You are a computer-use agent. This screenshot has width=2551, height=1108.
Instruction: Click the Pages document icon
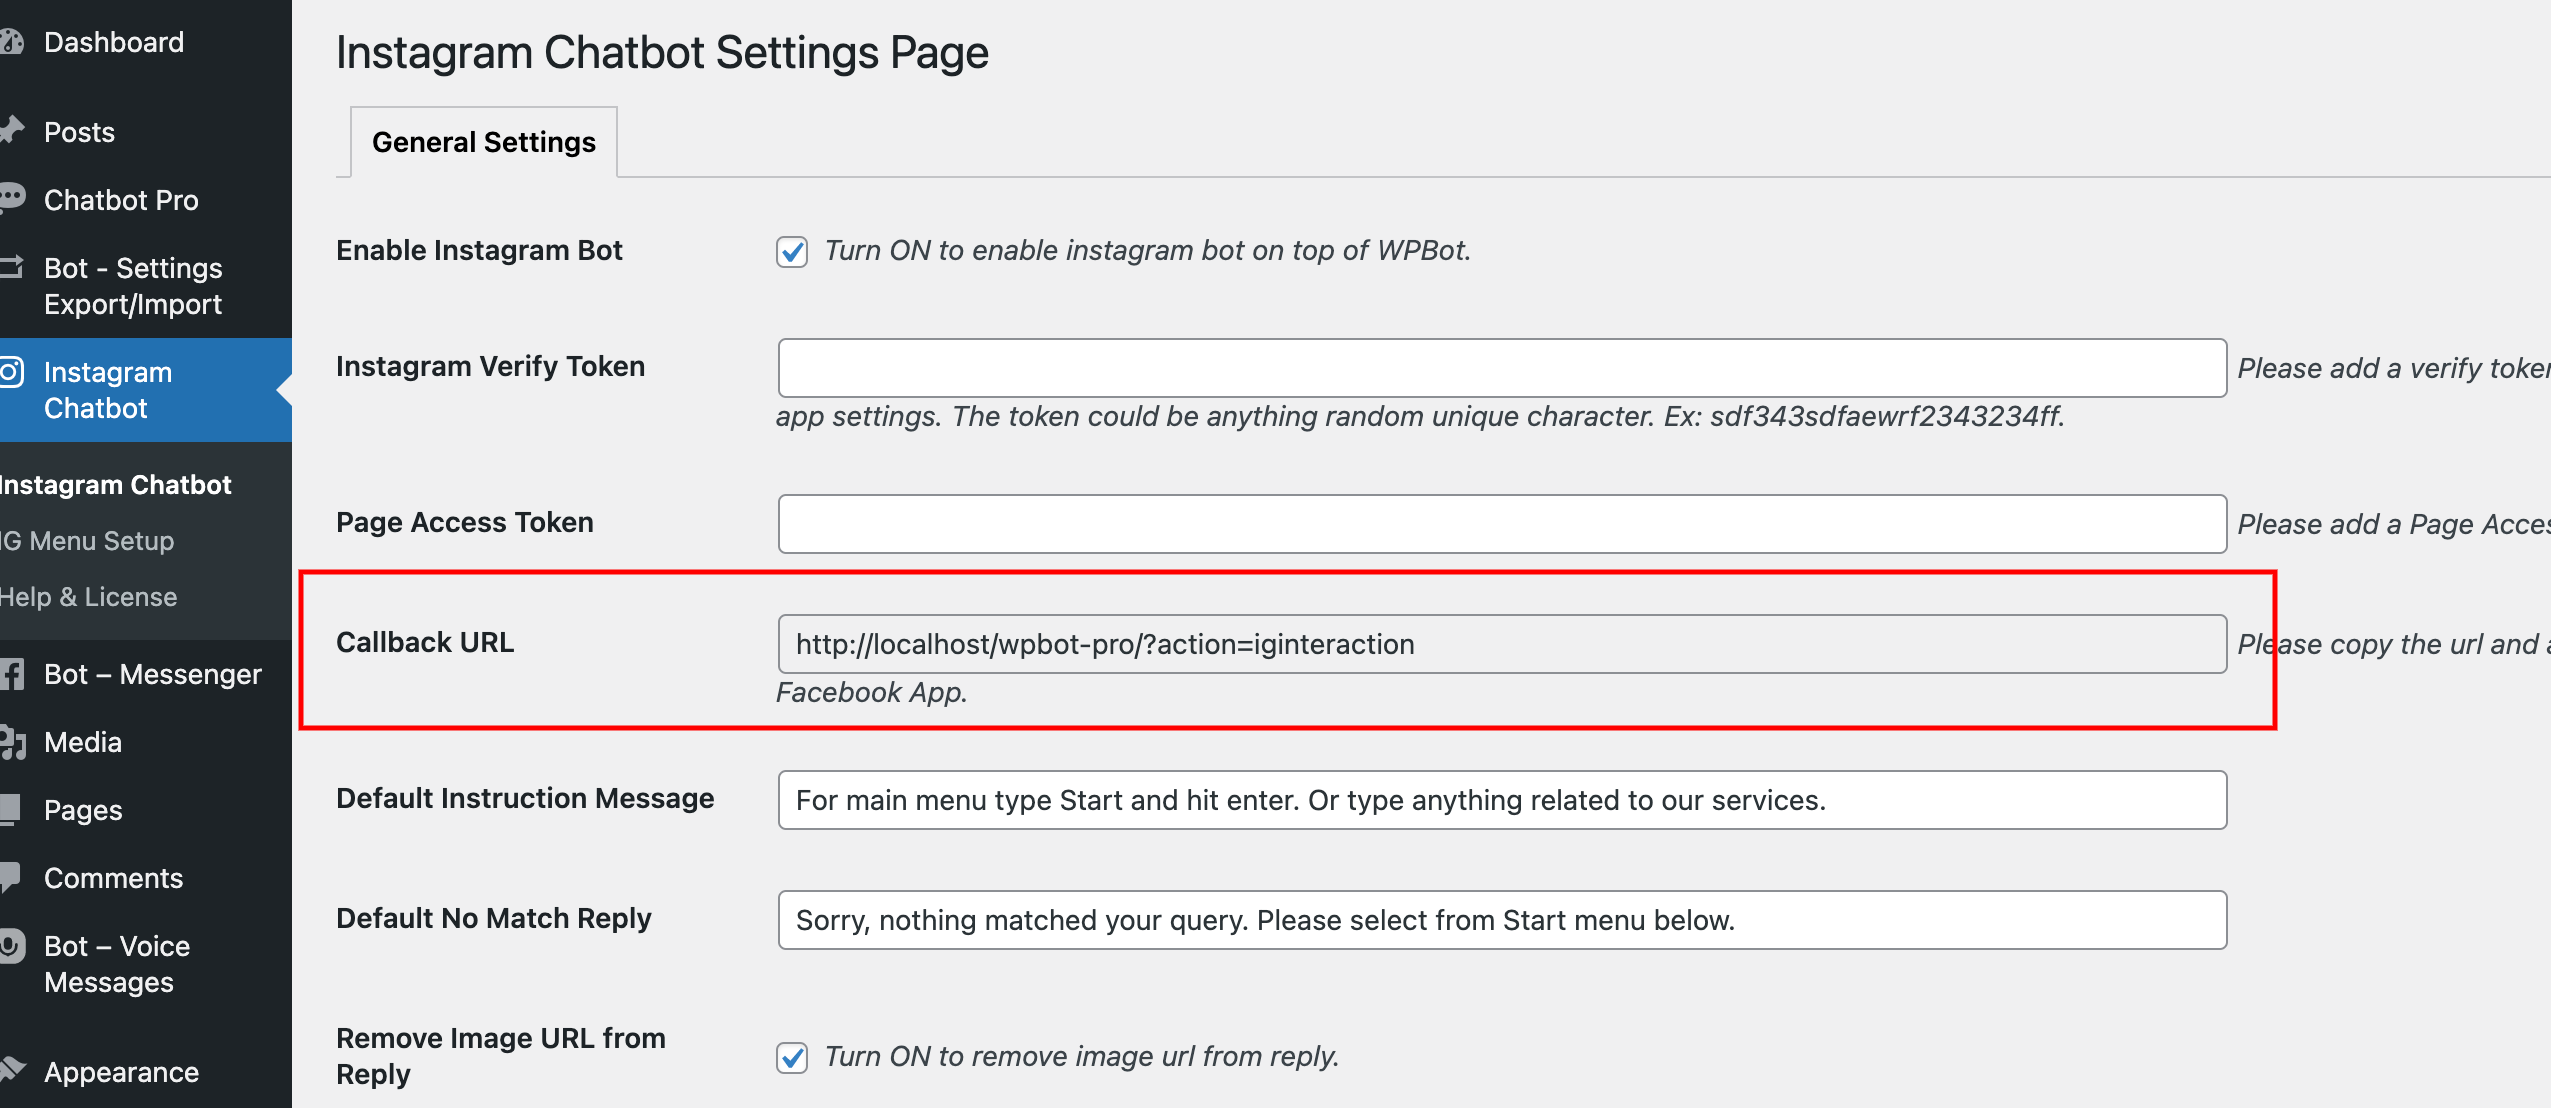click(10, 810)
